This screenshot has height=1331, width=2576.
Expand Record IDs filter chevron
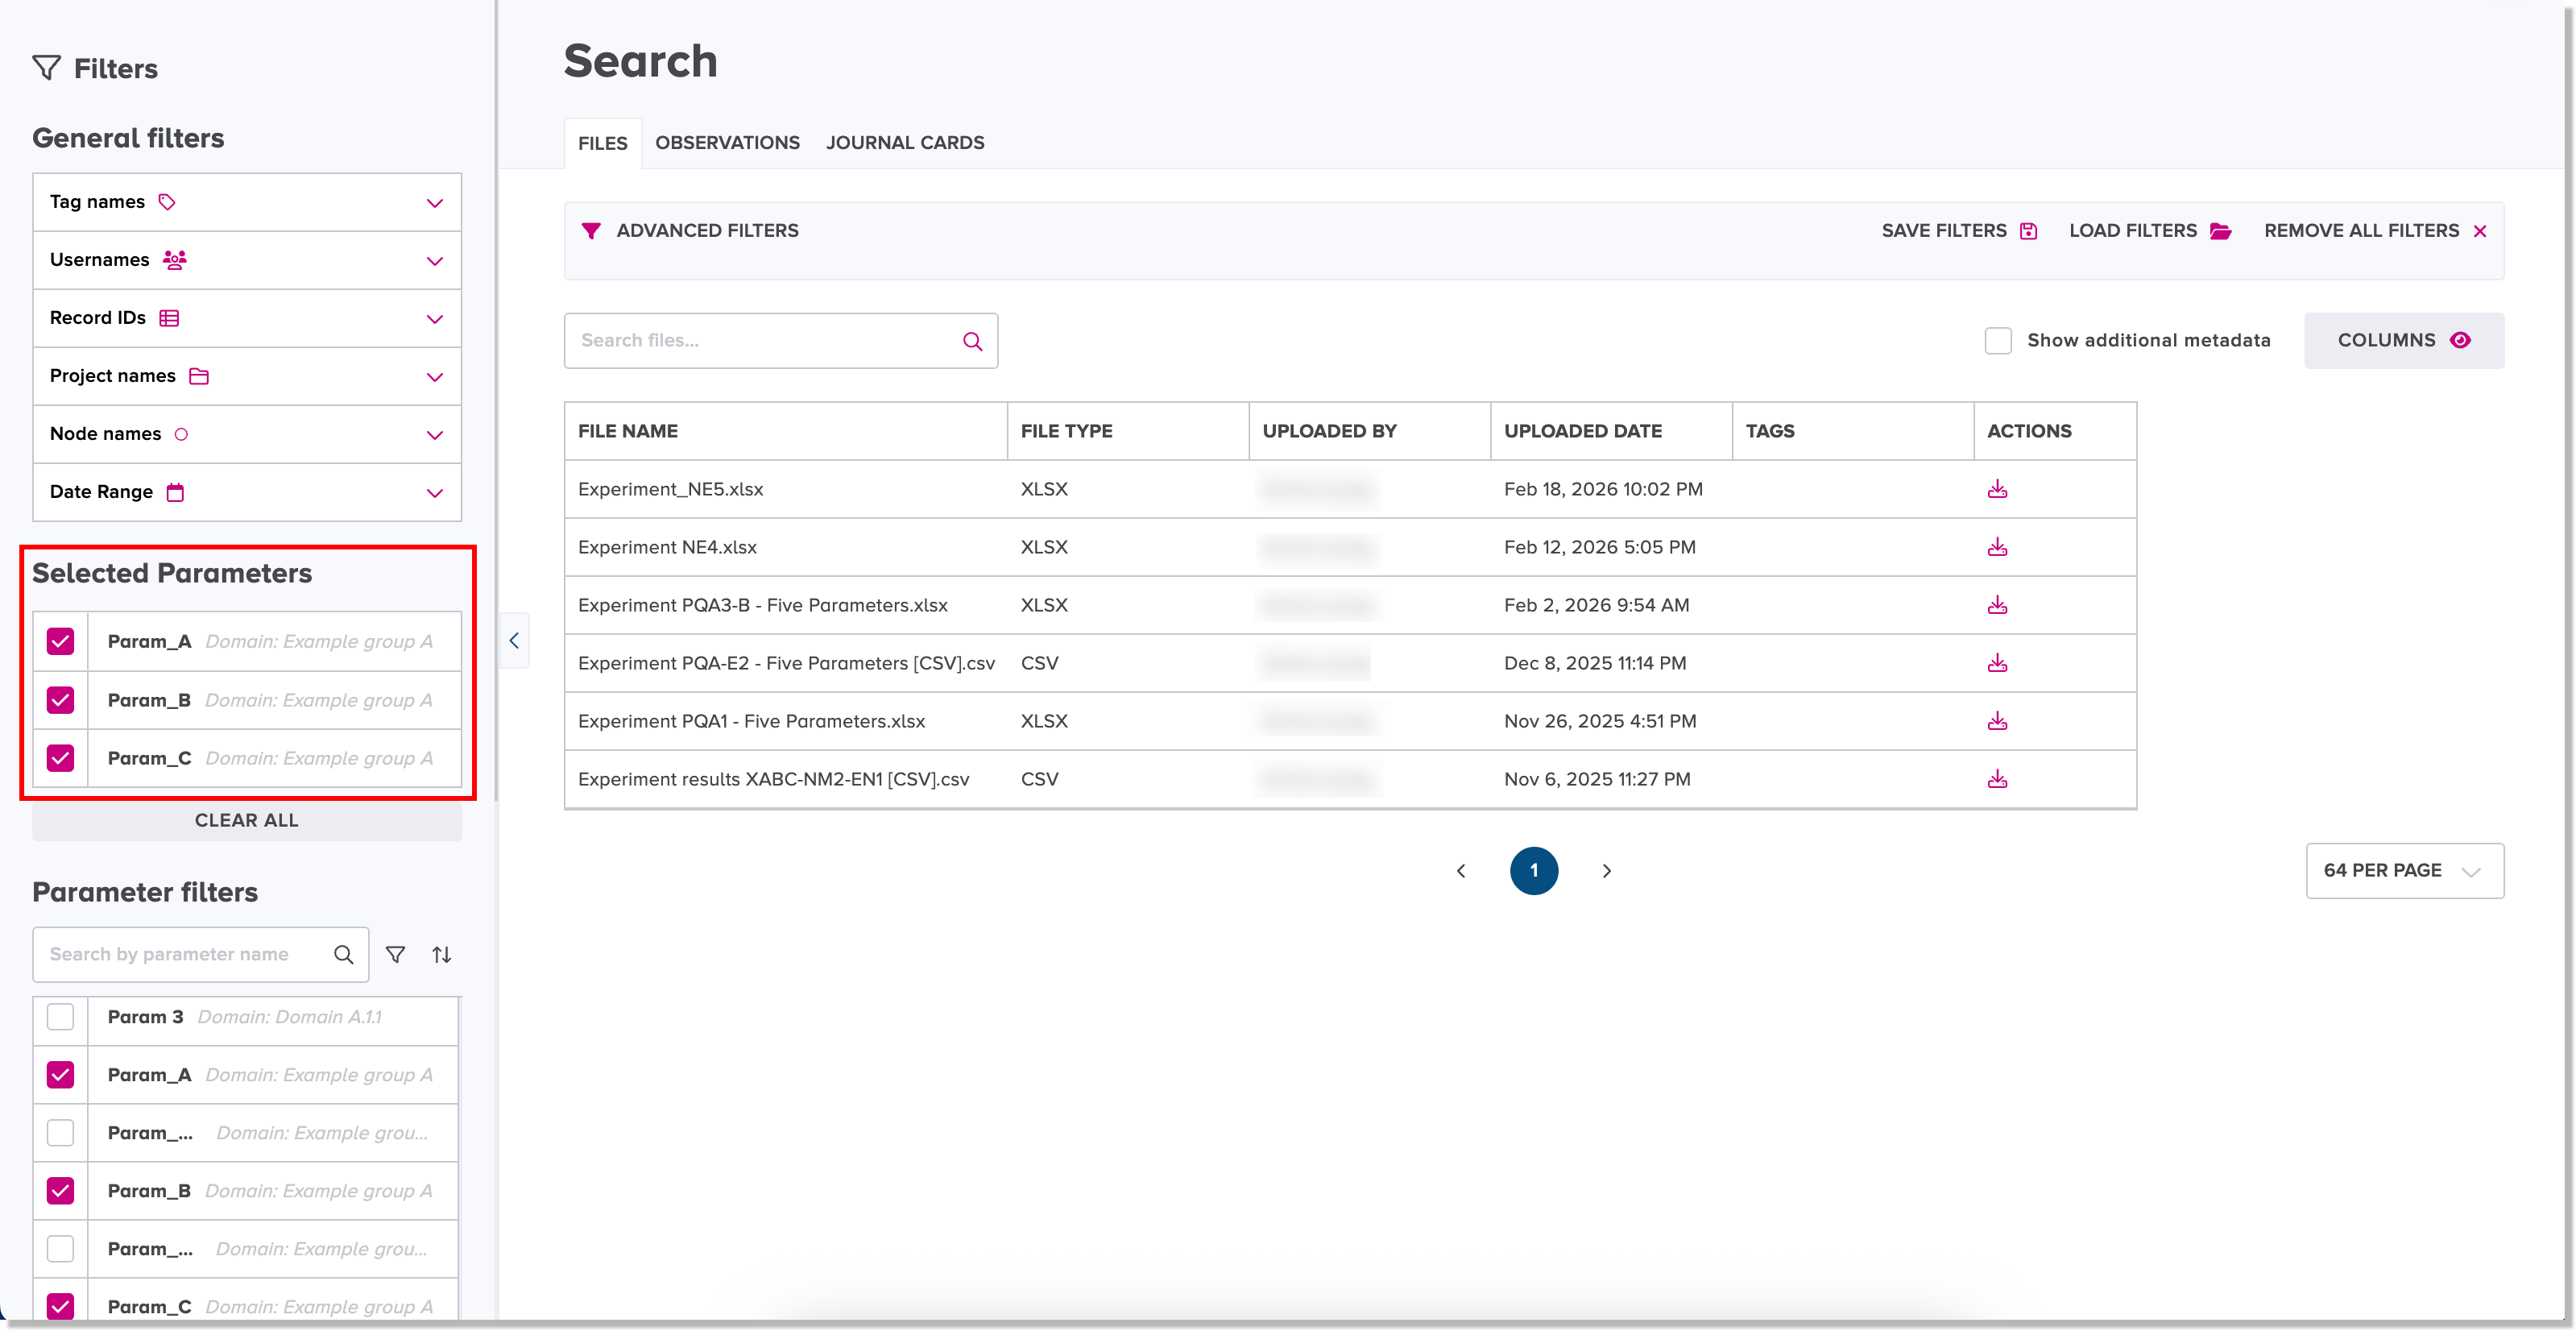click(x=435, y=319)
